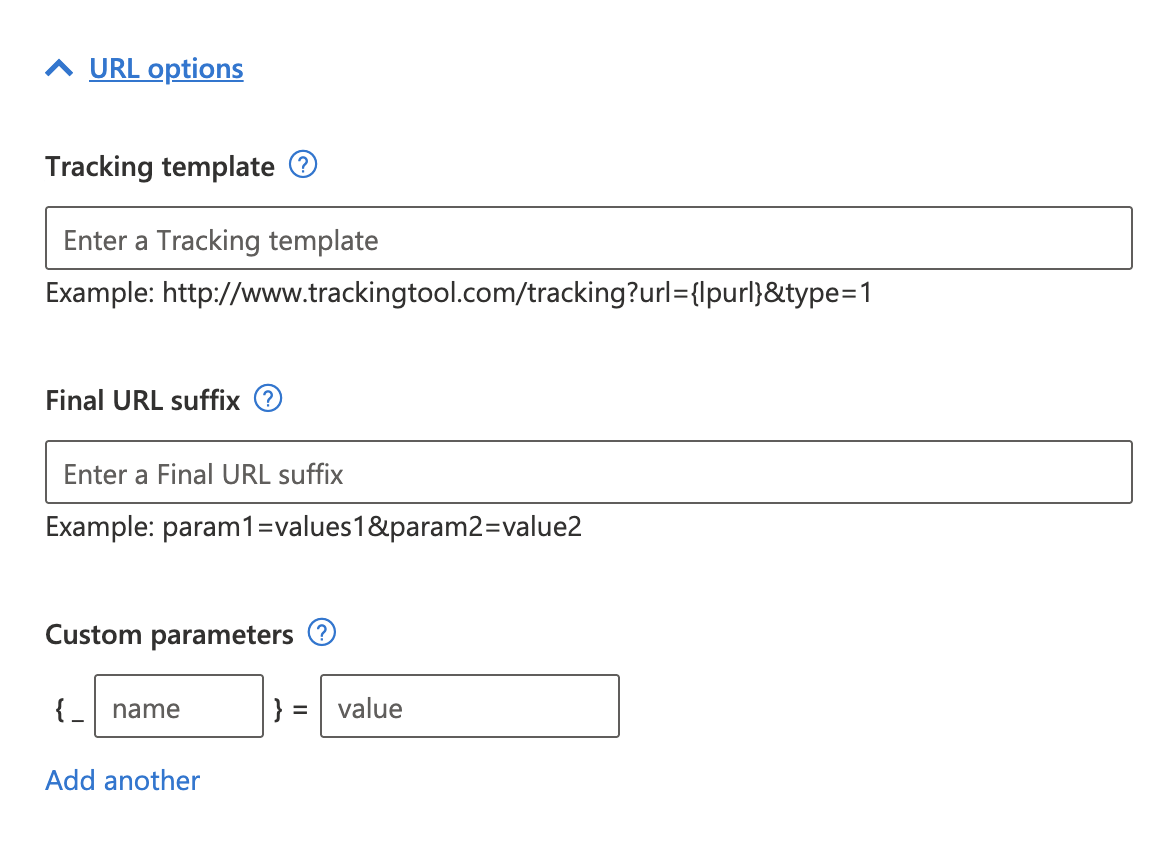
Task: Click the closing brace equals sign text
Action: [291, 708]
